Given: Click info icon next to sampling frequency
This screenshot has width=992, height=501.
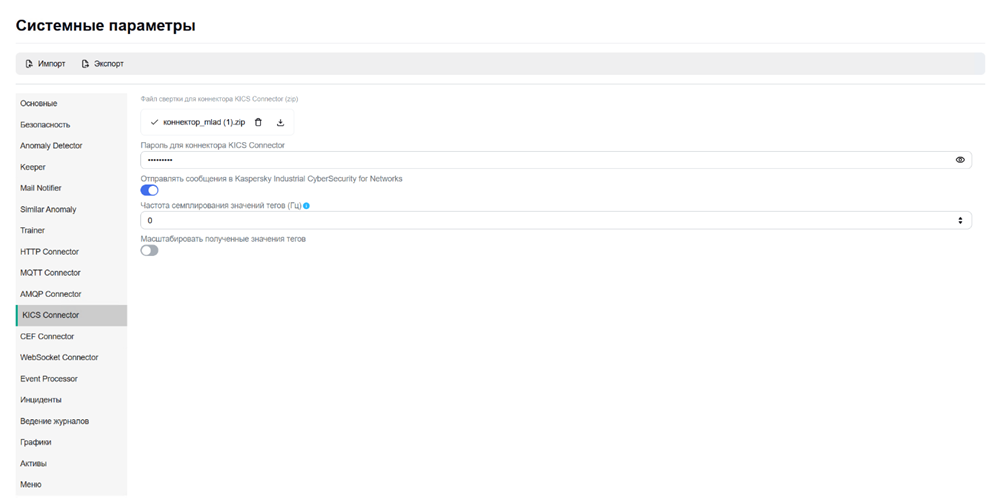Looking at the screenshot, I should click(306, 206).
